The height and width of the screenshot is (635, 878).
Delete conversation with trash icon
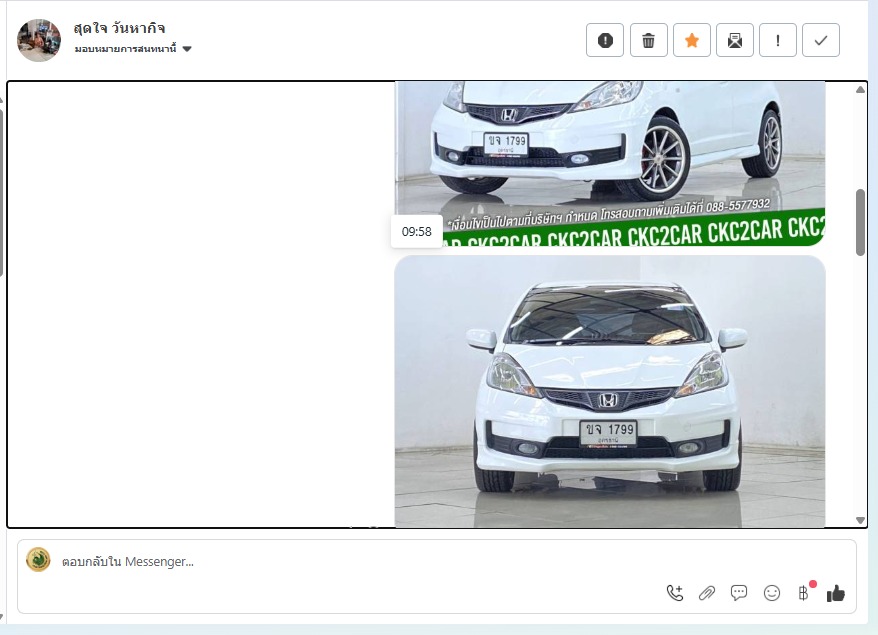[648, 40]
